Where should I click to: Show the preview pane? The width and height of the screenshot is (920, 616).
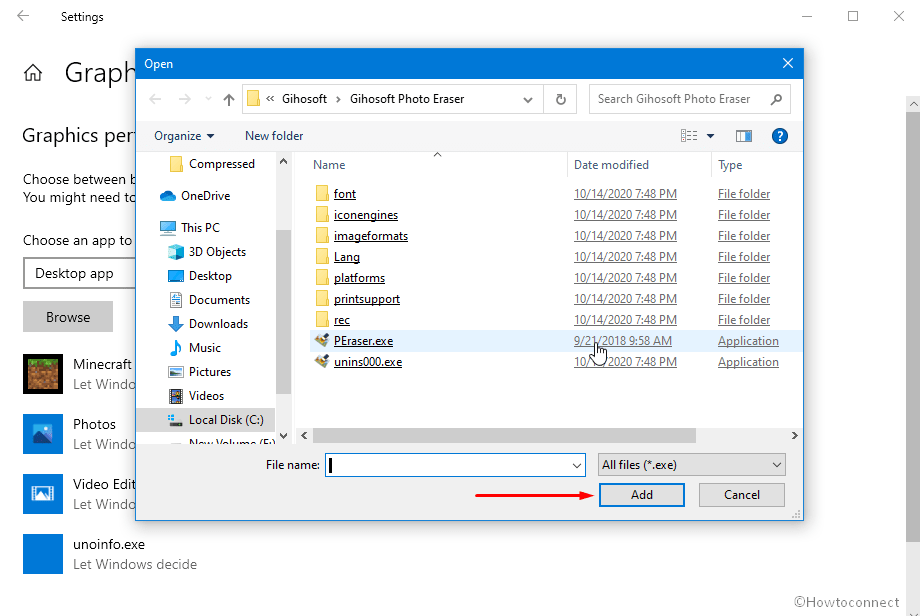(743, 136)
